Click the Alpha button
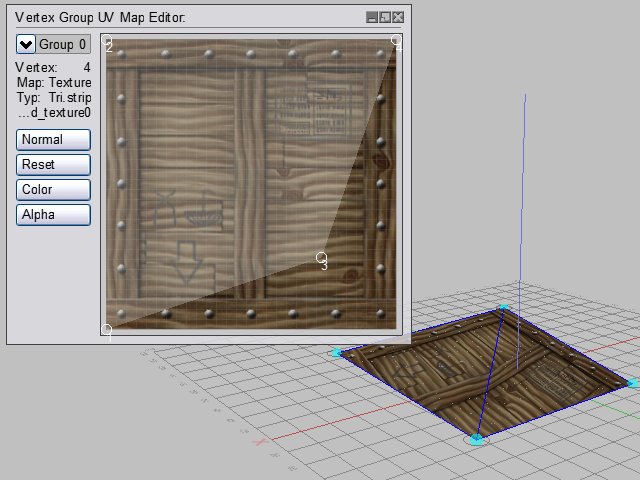The width and height of the screenshot is (640, 480). tap(54, 214)
